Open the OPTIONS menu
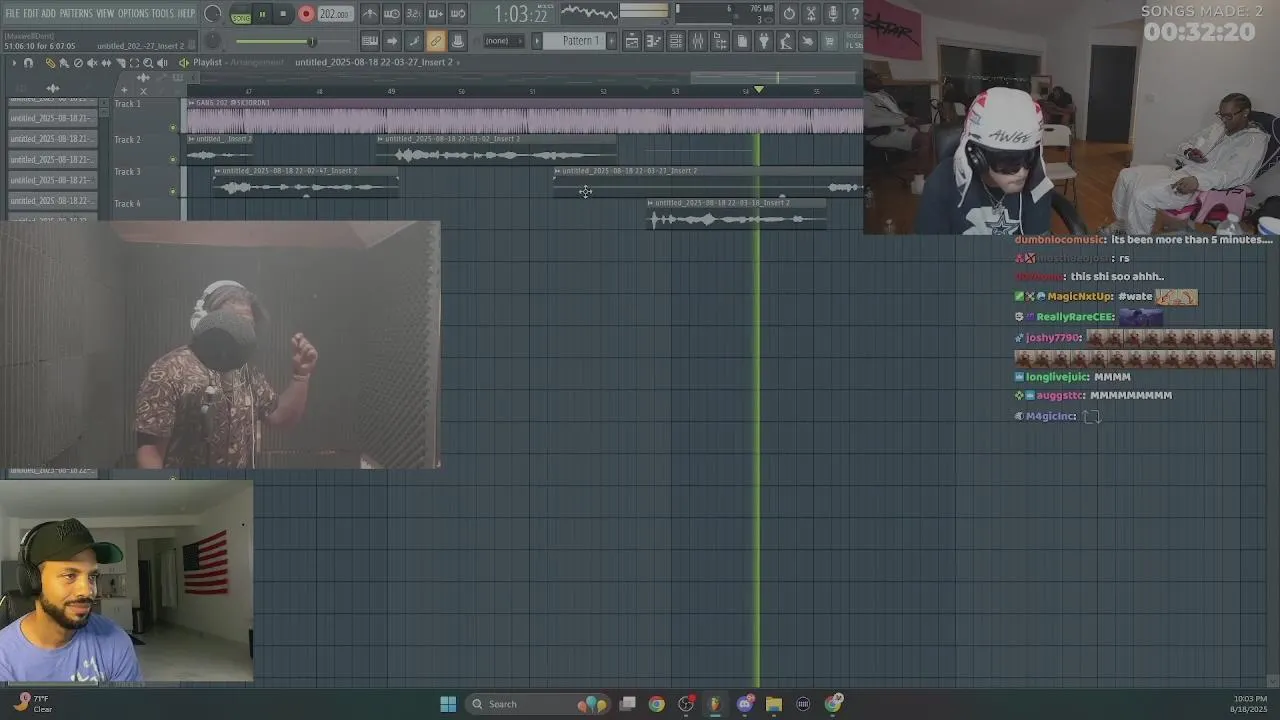Screen dimensions: 1280x720 click(133, 14)
